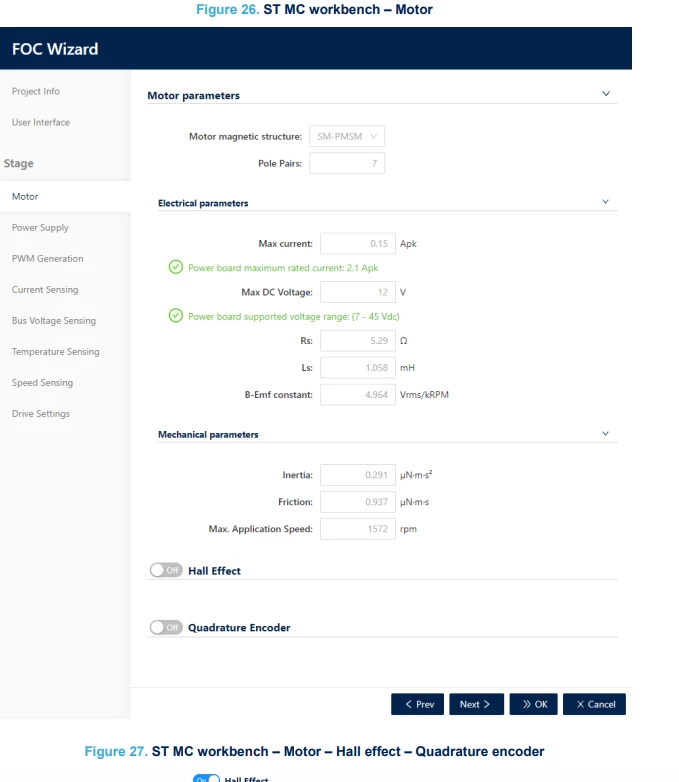Click the Pole Pairs field
Screen dimensions: 679x782
pos(347,163)
